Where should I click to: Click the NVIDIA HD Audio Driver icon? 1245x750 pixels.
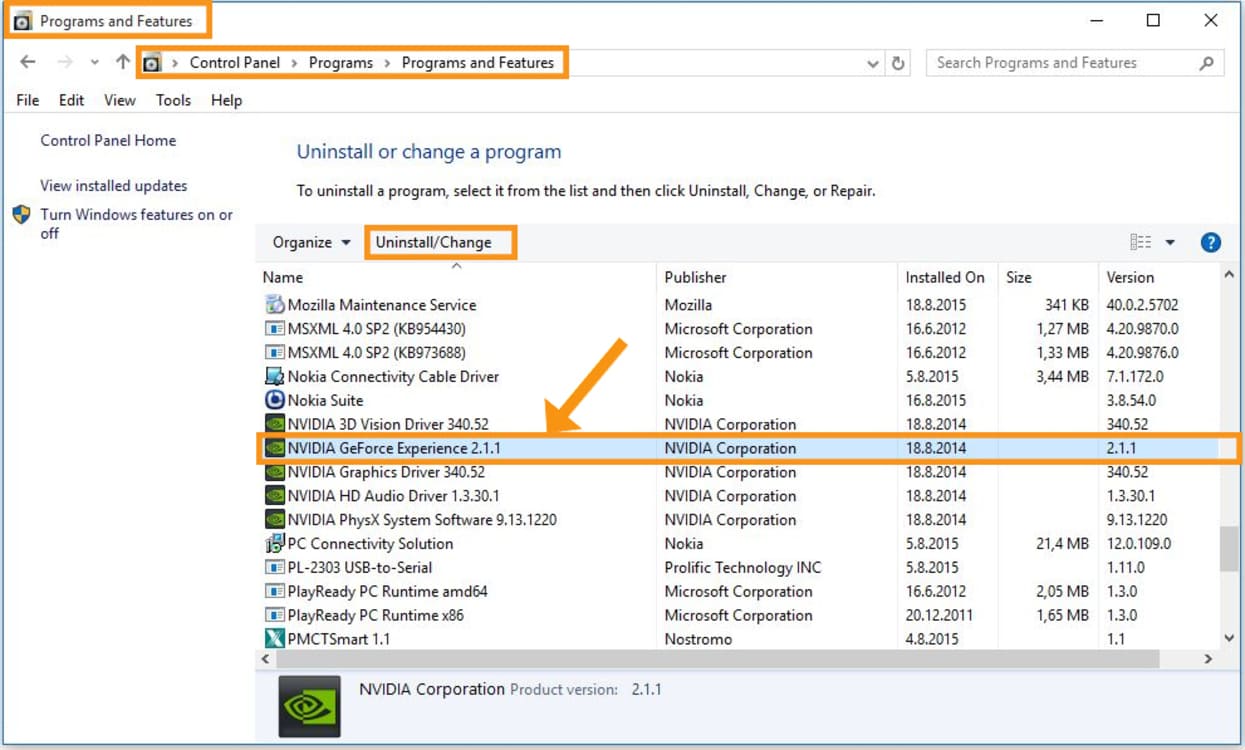coord(274,496)
